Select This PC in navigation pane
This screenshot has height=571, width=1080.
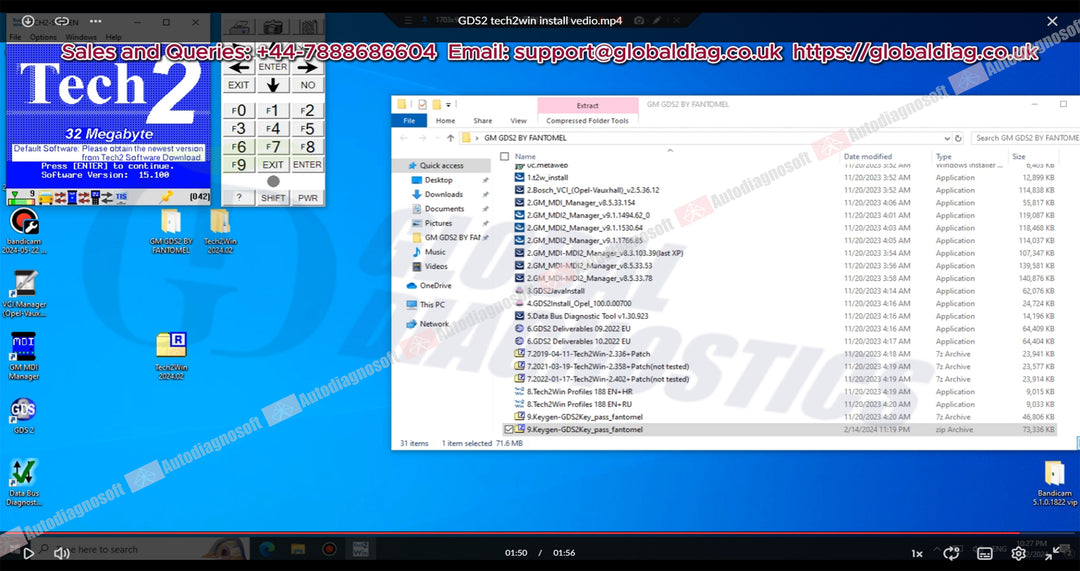tap(432, 304)
